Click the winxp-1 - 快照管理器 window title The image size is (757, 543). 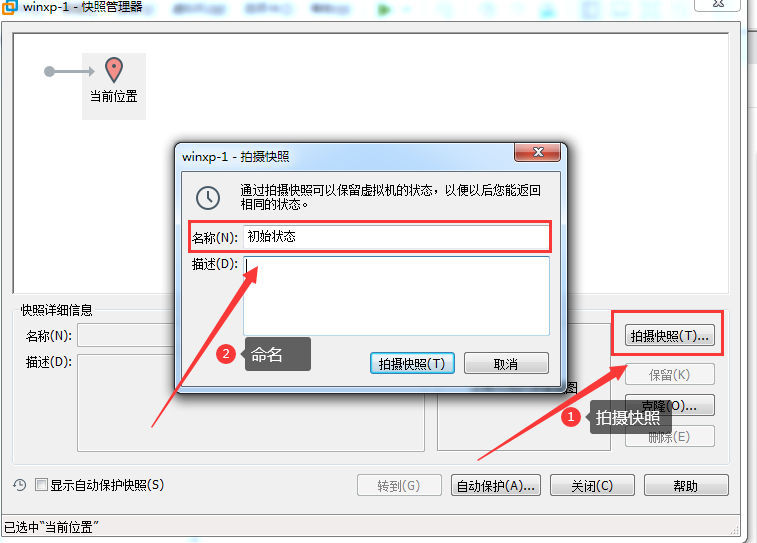tap(83, 7)
